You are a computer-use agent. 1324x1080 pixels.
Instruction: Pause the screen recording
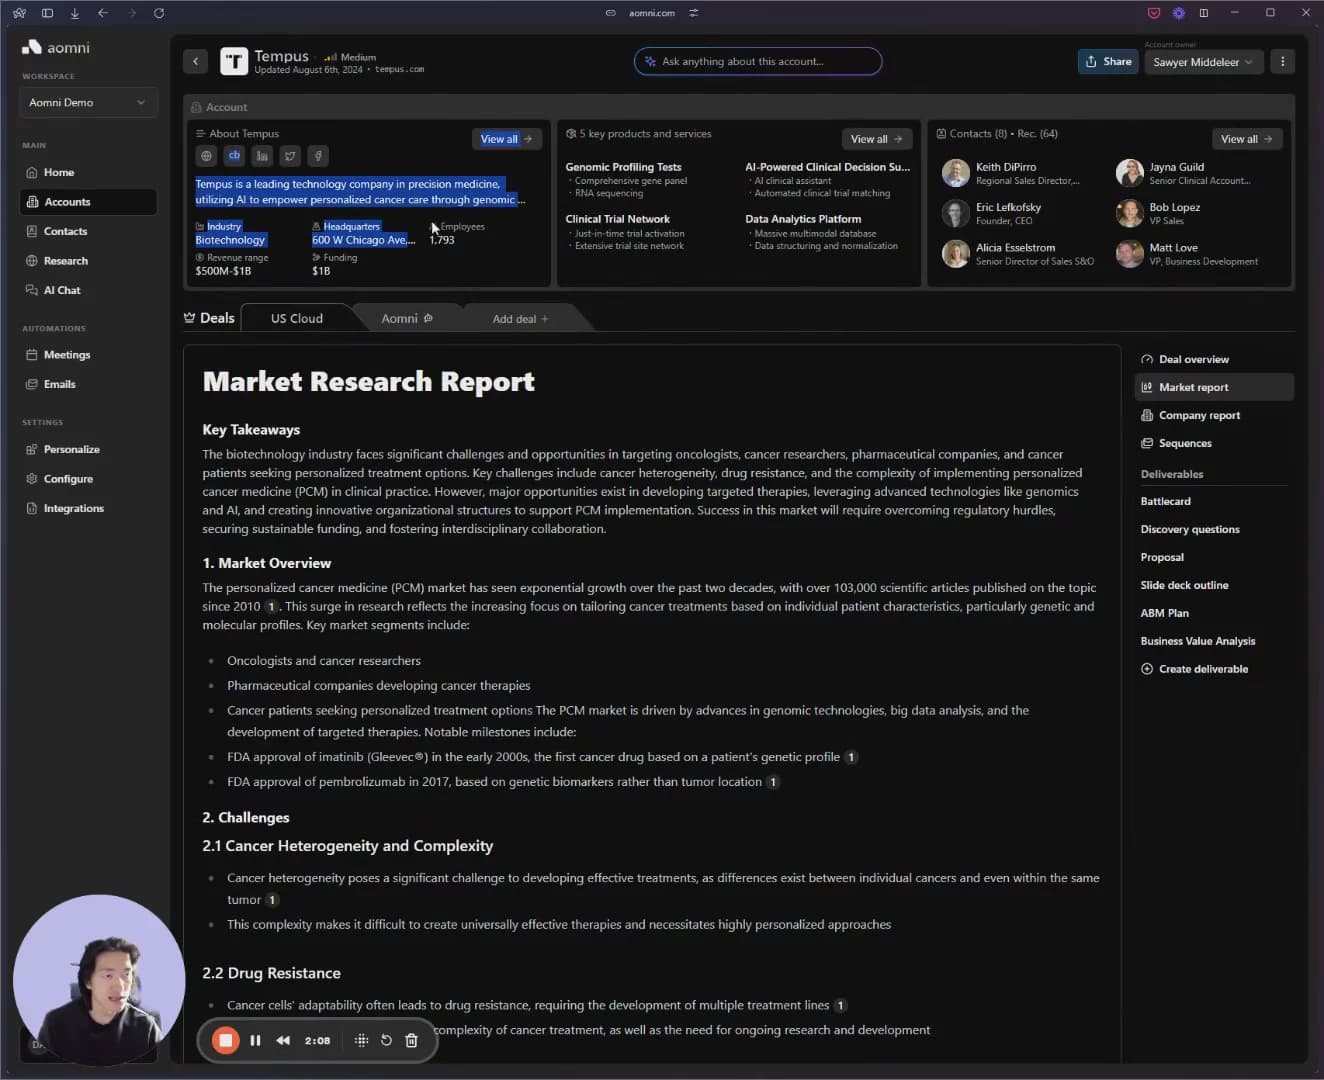255,1041
